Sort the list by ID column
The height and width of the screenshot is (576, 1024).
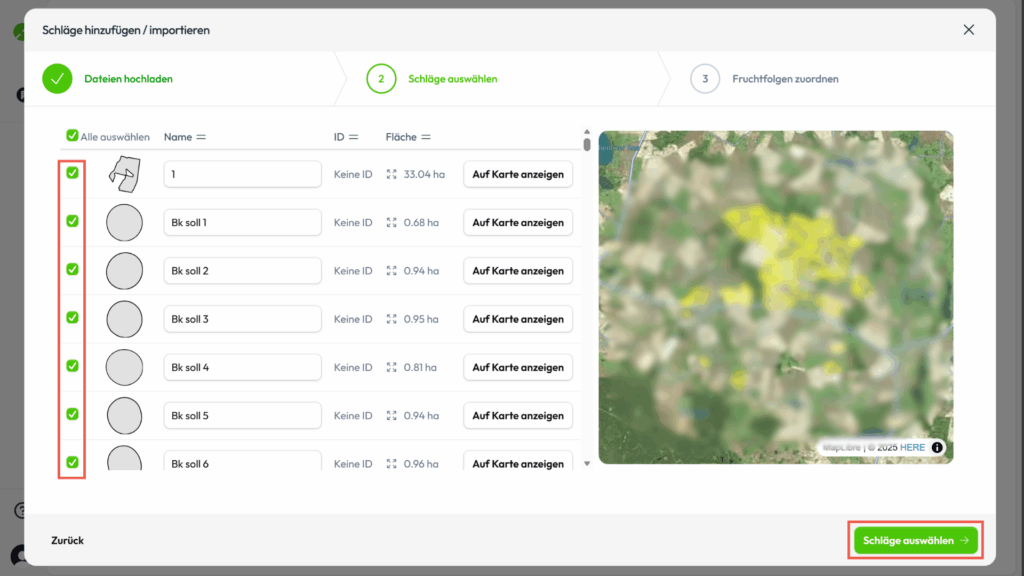pos(352,137)
